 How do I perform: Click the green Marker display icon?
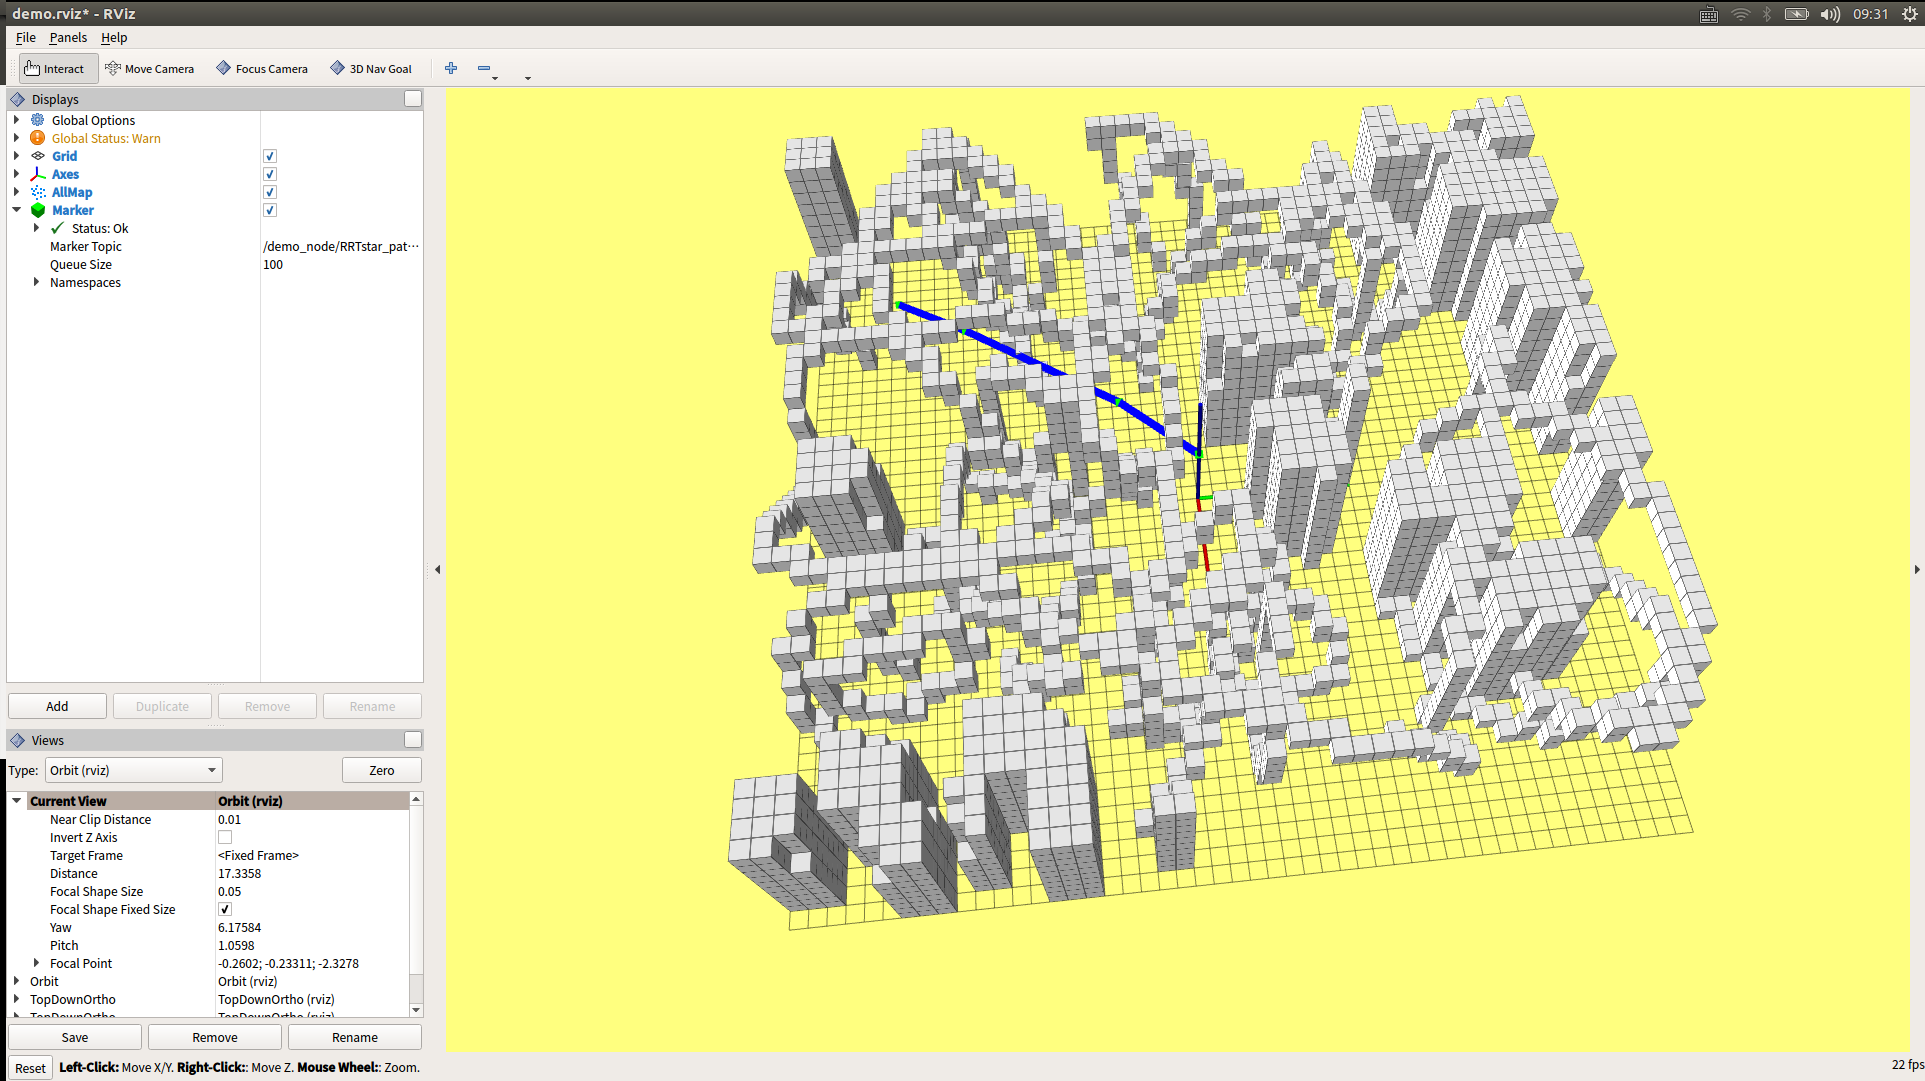point(38,210)
